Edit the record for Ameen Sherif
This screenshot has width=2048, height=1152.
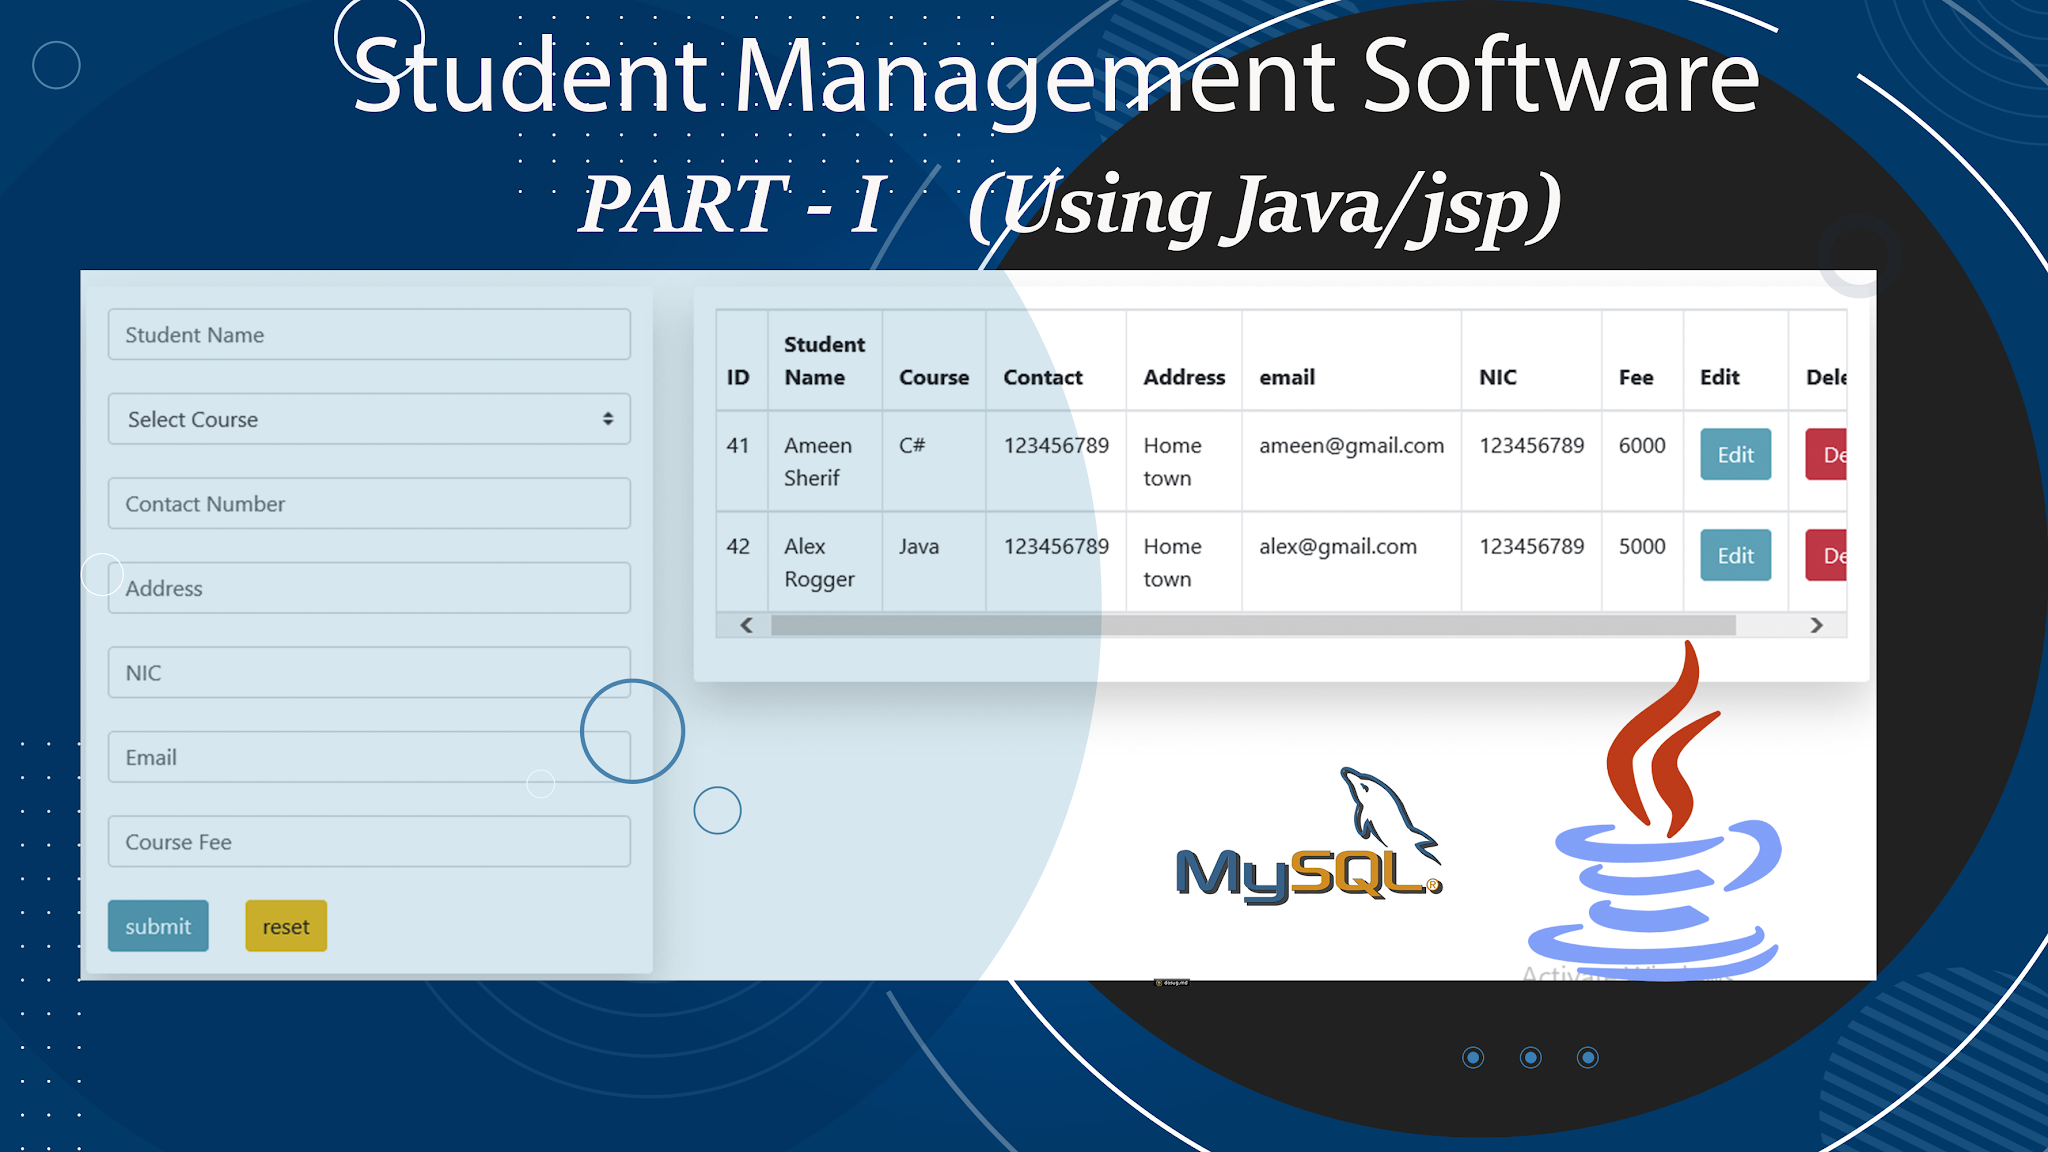1735,455
